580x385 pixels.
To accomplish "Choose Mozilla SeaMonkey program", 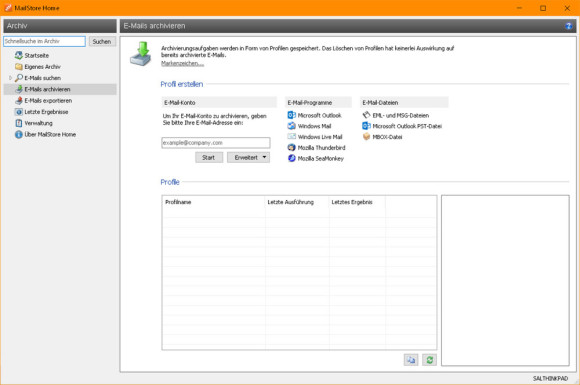I will coord(321,158).
